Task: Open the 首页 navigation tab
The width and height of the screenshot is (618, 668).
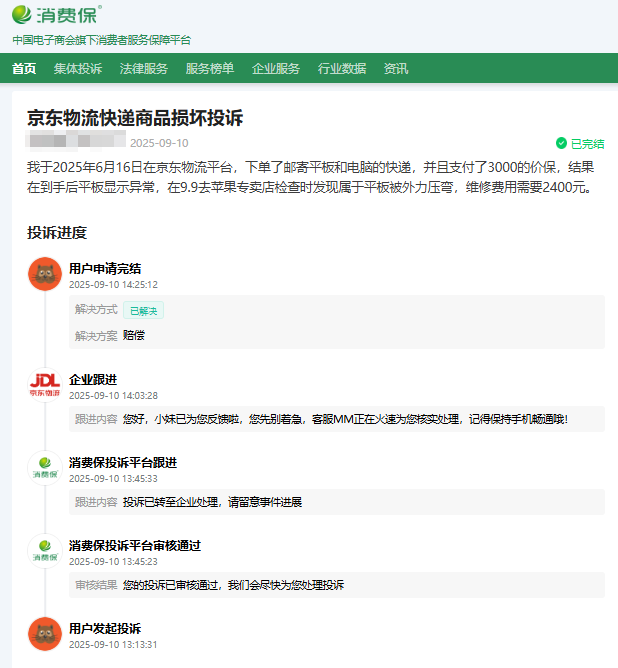Action: (x=24, y=68)
